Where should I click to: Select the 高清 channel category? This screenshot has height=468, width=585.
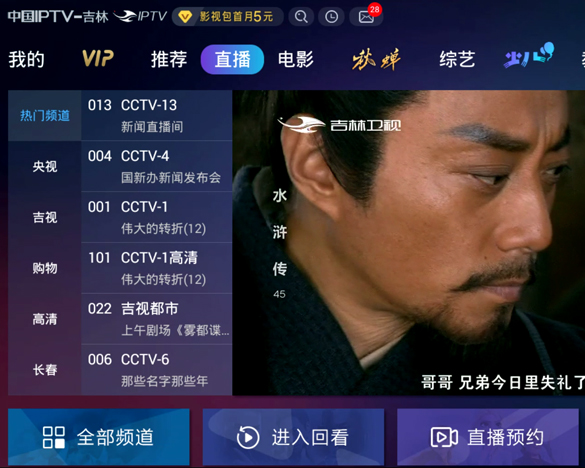coord(45,319)
